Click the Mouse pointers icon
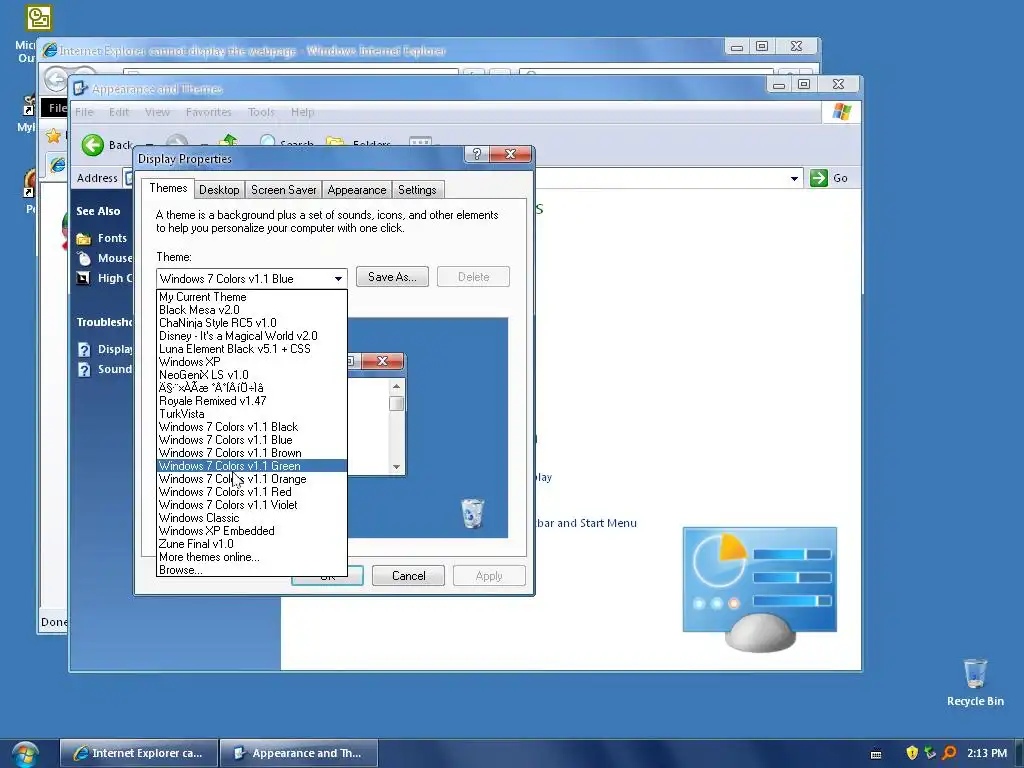Screen dimensions: 1024x768 (x=84, y=258)
